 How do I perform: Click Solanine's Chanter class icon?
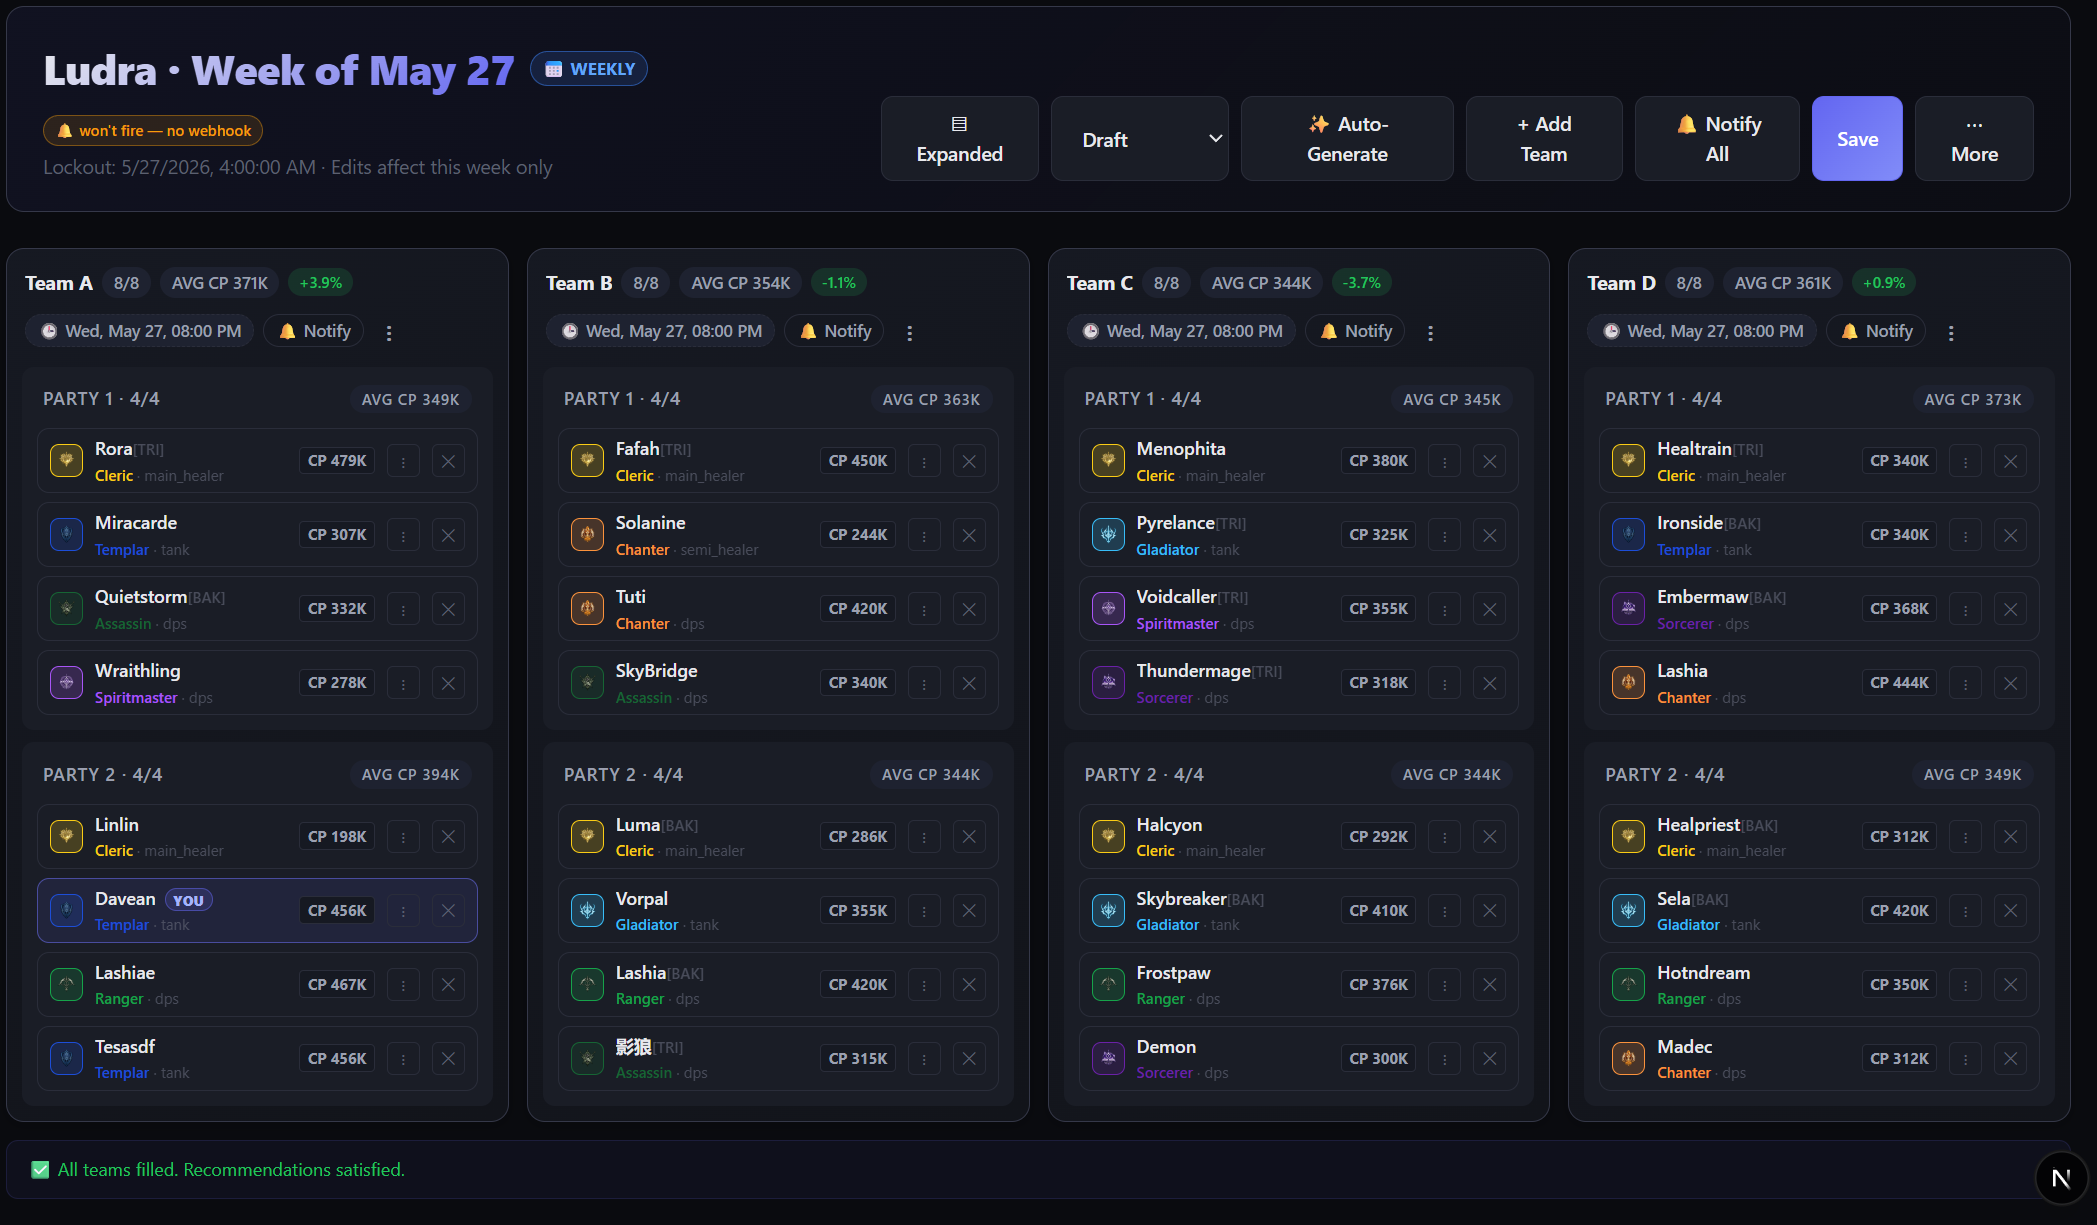(587, 535)
